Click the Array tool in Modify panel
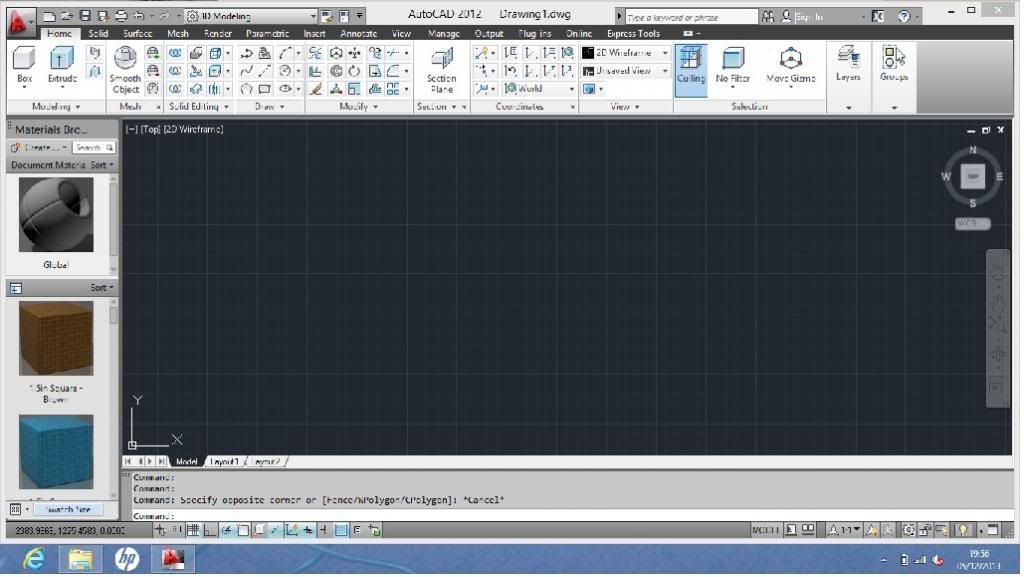The width and height of the screenshot is (1024, 577). click(x=392, y=89)
